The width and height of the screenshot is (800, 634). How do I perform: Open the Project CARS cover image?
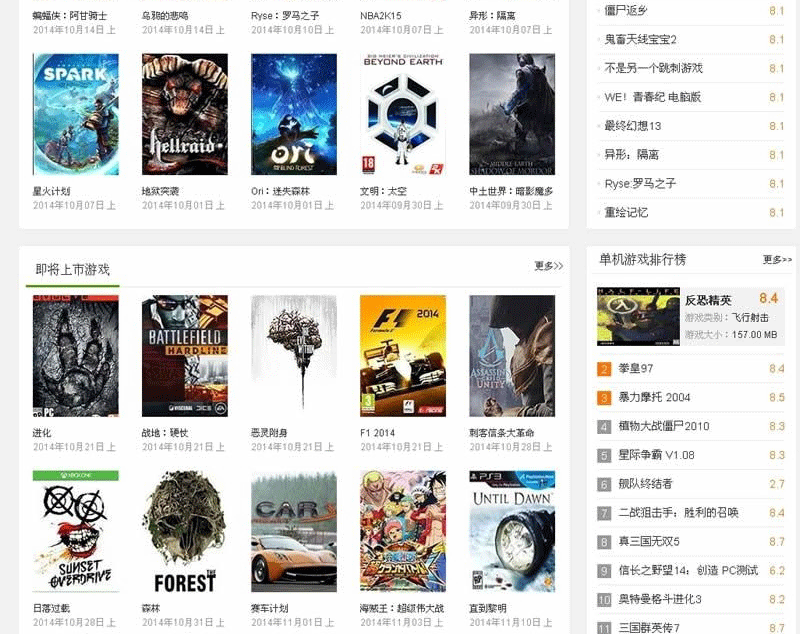point(294,531)
